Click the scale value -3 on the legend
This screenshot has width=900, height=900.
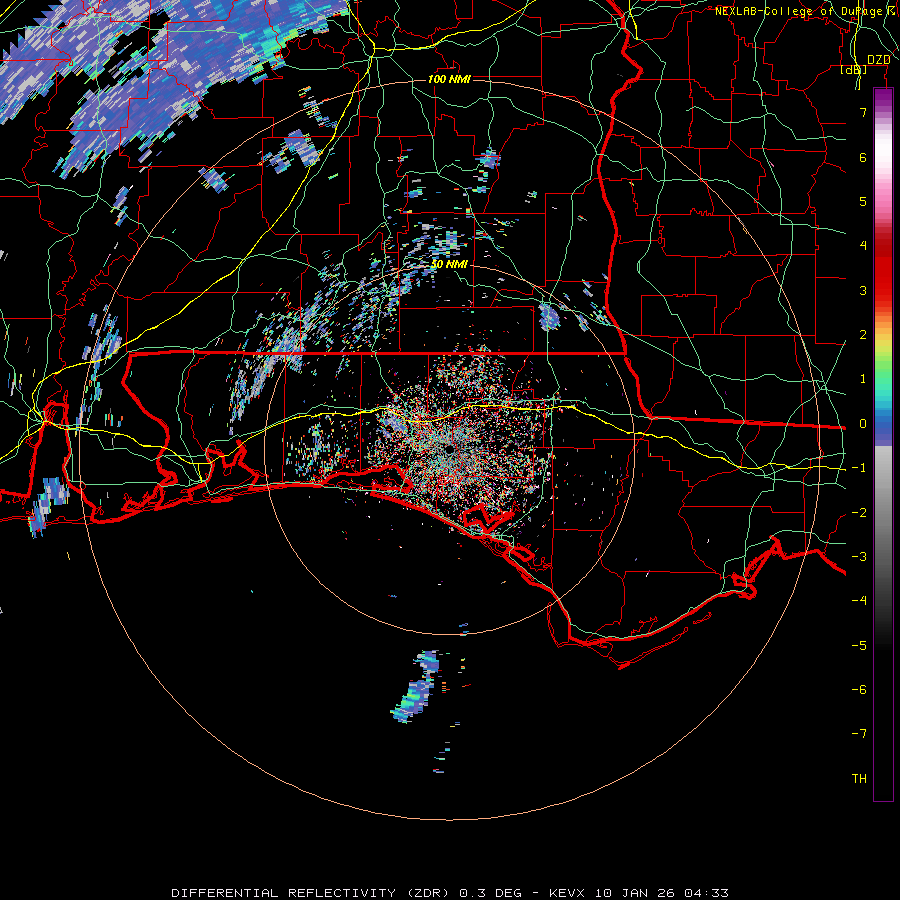[859, 557]
